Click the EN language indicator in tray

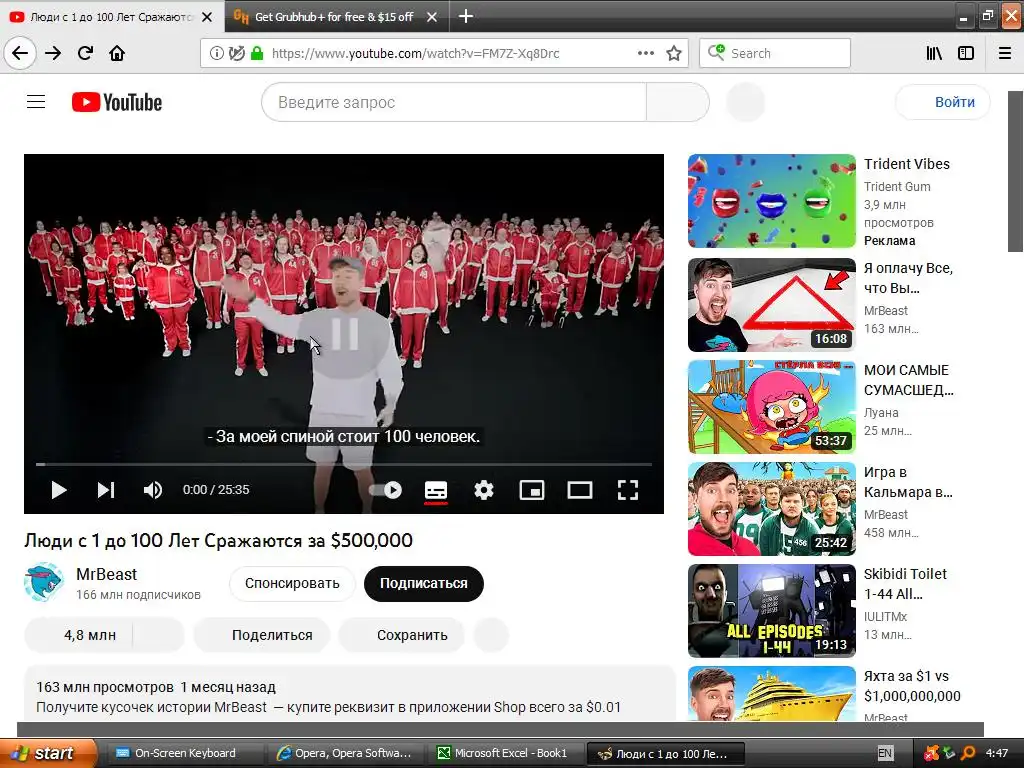[885, 753]
